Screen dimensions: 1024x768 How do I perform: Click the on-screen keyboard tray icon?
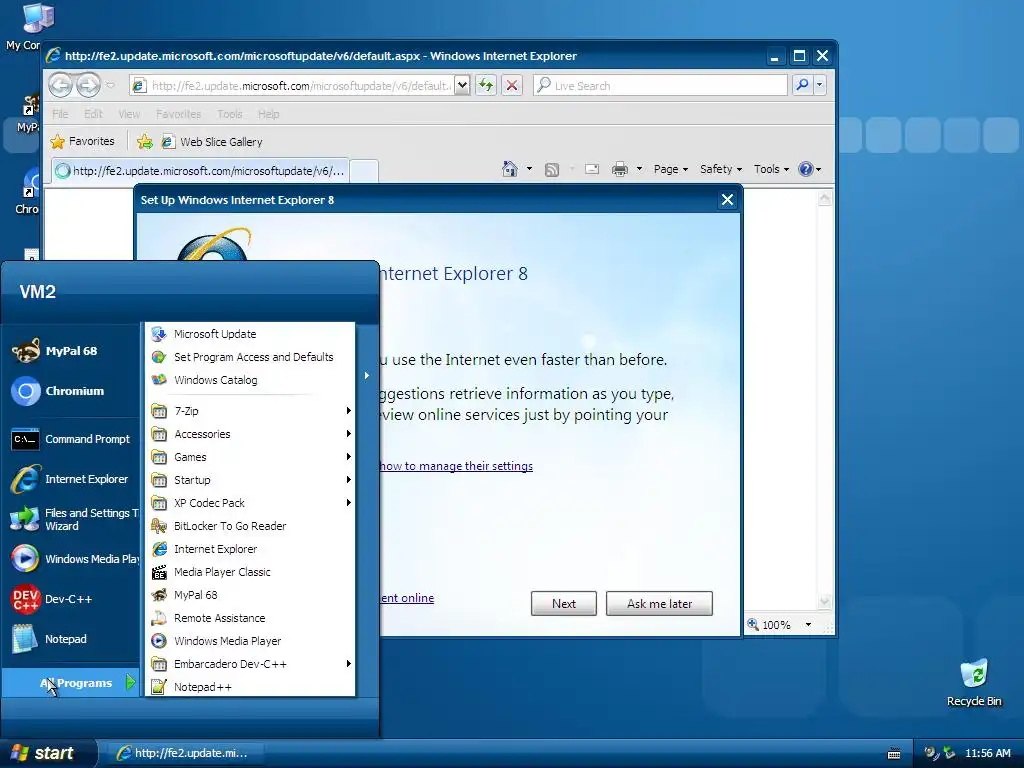pyautogui.click(x=894, y=754)
